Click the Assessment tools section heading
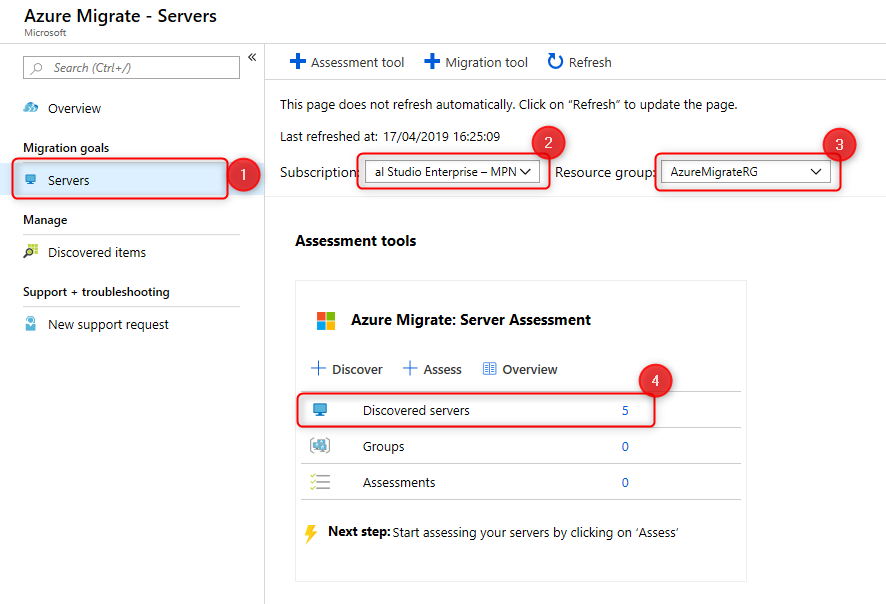 tap(355, 241)
